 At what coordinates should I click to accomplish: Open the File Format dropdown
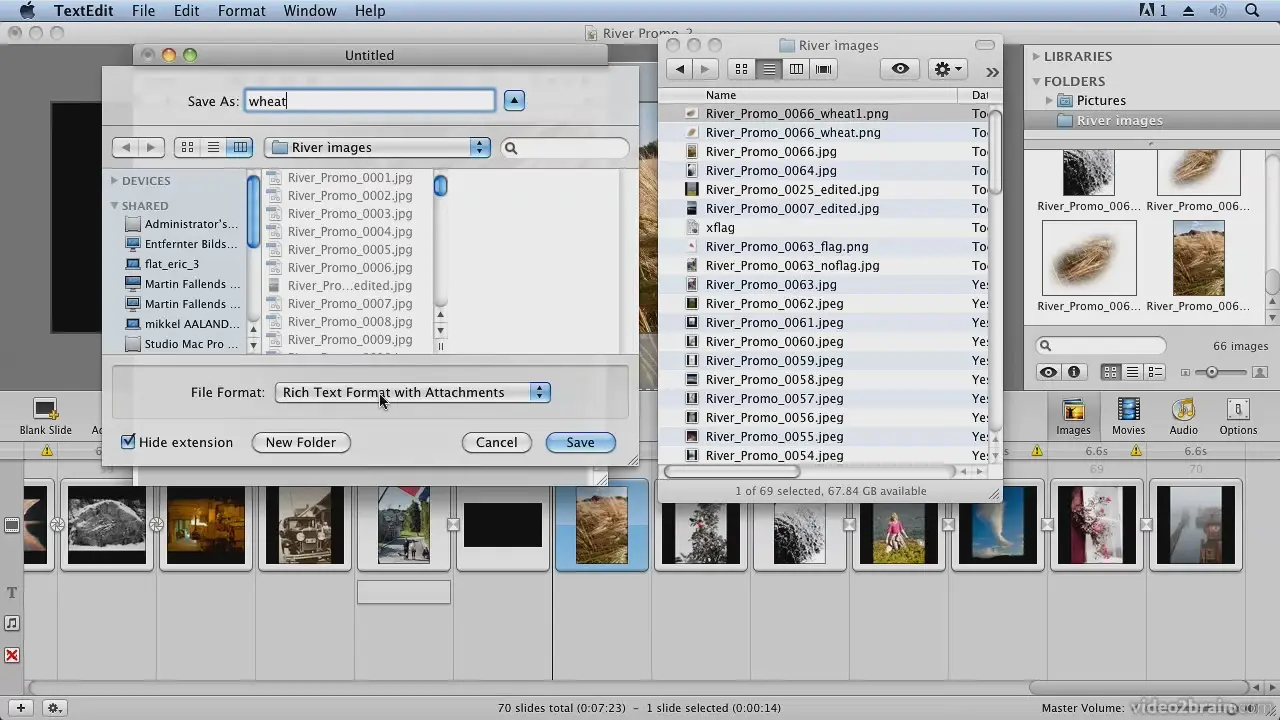tap(412, 392)
